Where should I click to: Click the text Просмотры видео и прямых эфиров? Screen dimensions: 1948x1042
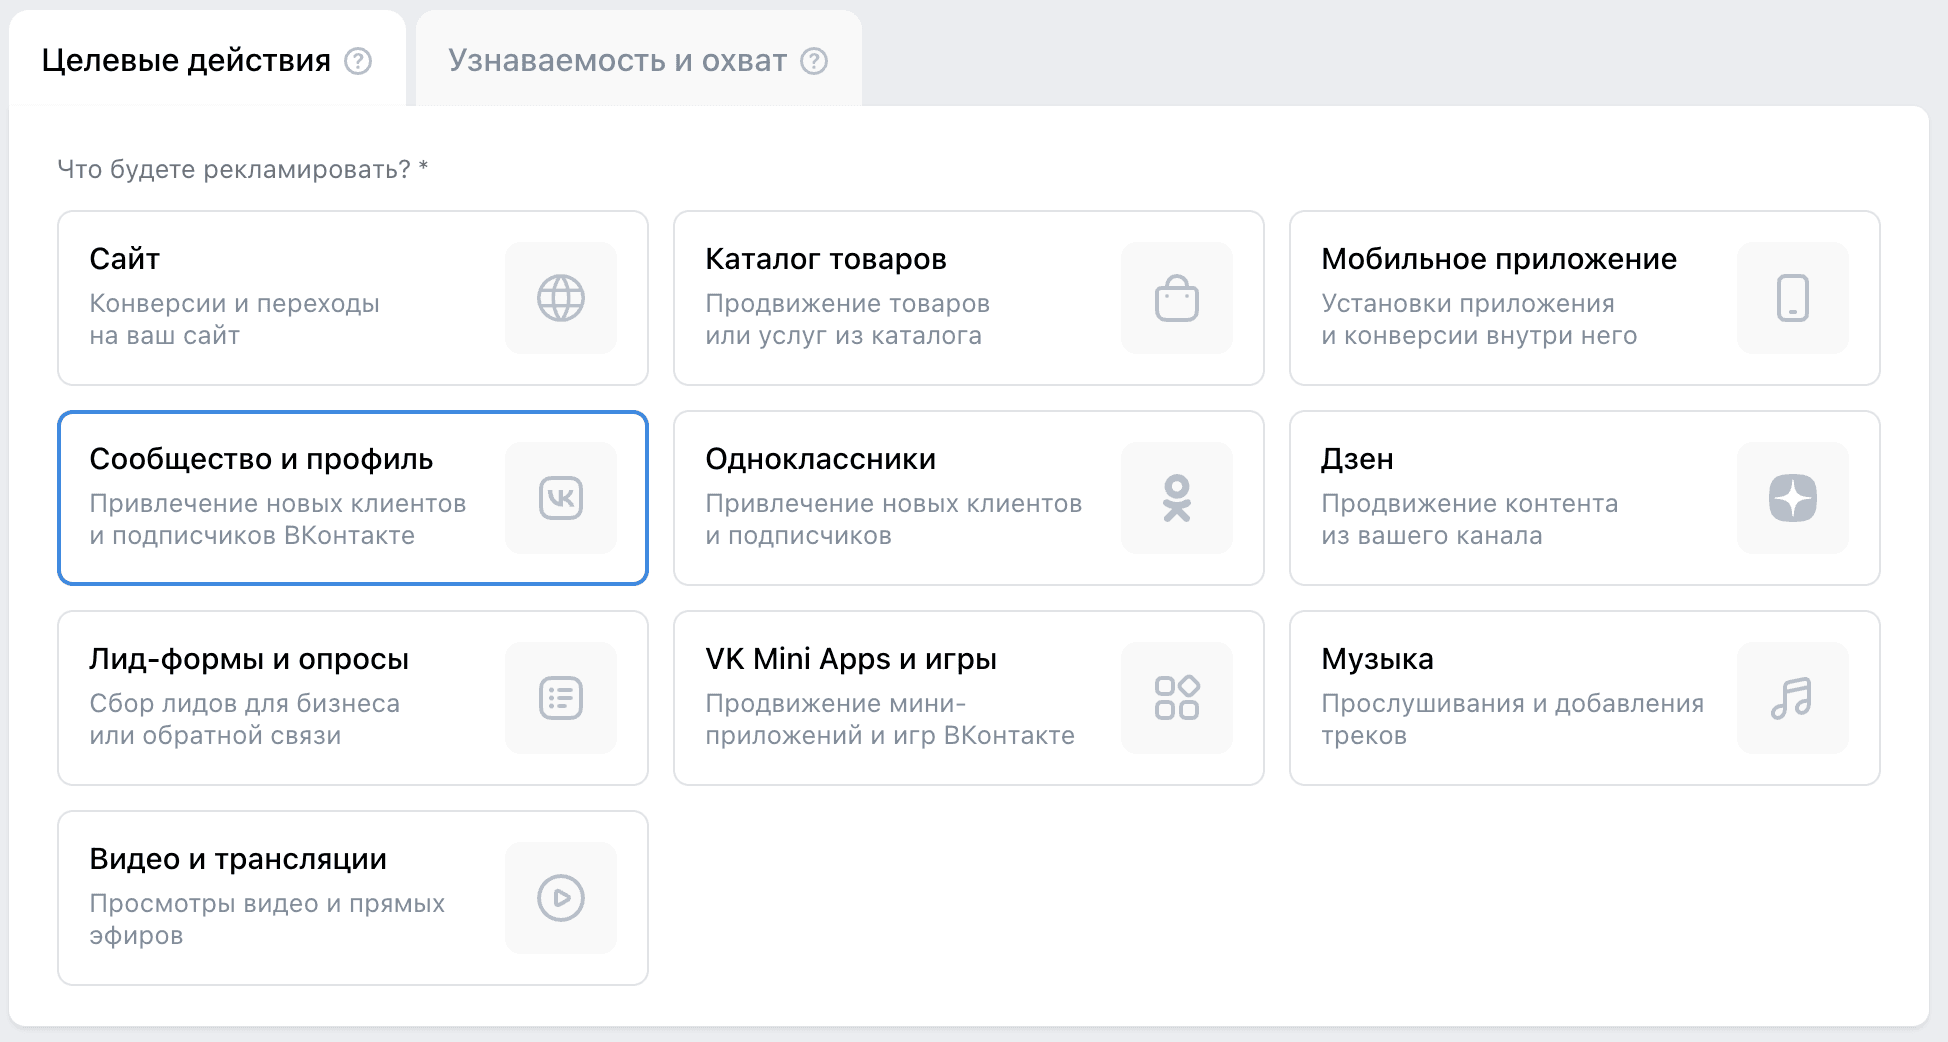pyautogui.click(x=267, y=919)
